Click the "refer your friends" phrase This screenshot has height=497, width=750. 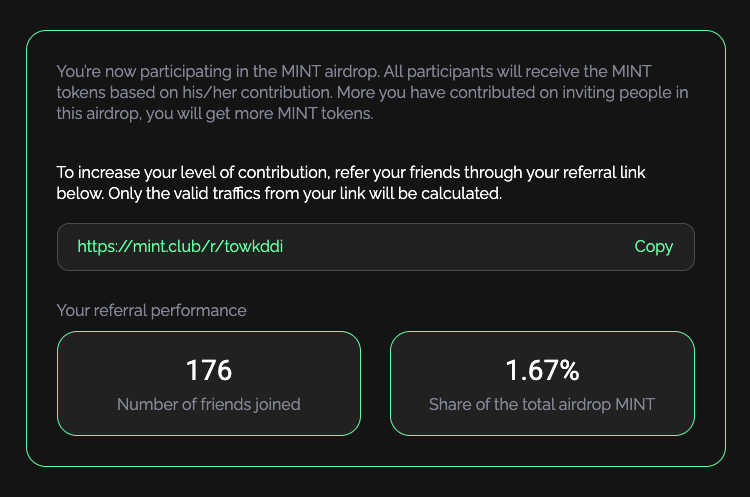point(396,172)
